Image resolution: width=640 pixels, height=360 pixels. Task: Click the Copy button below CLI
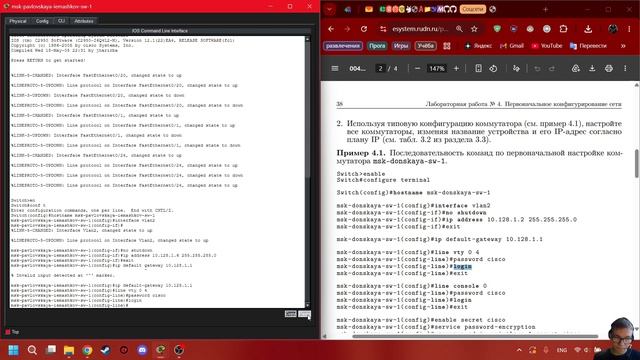point(291,313)
